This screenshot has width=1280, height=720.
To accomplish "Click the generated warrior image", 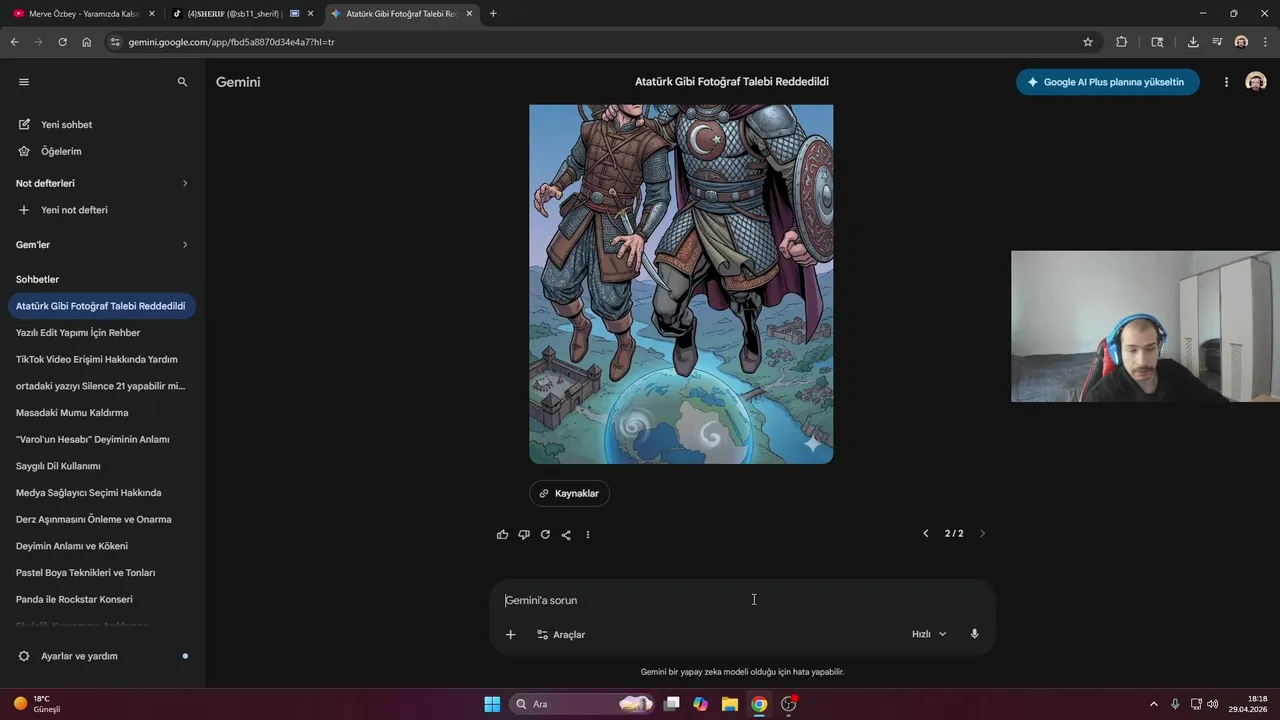I will [x=681, y=284].
